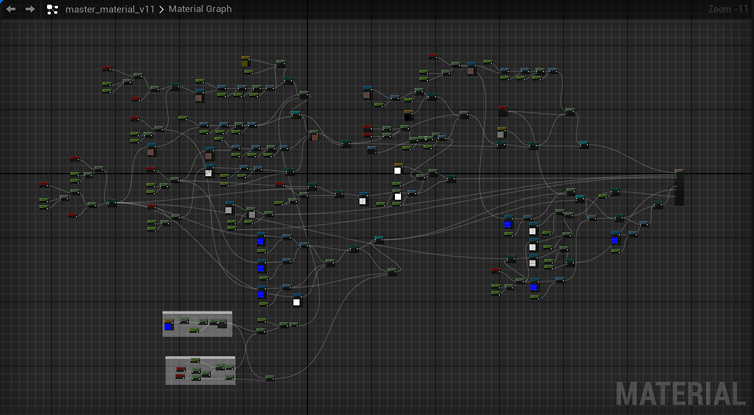Click the Zoom level indicator in top-right corner
The image size is (754, 415).
click(x=730, y=9)
